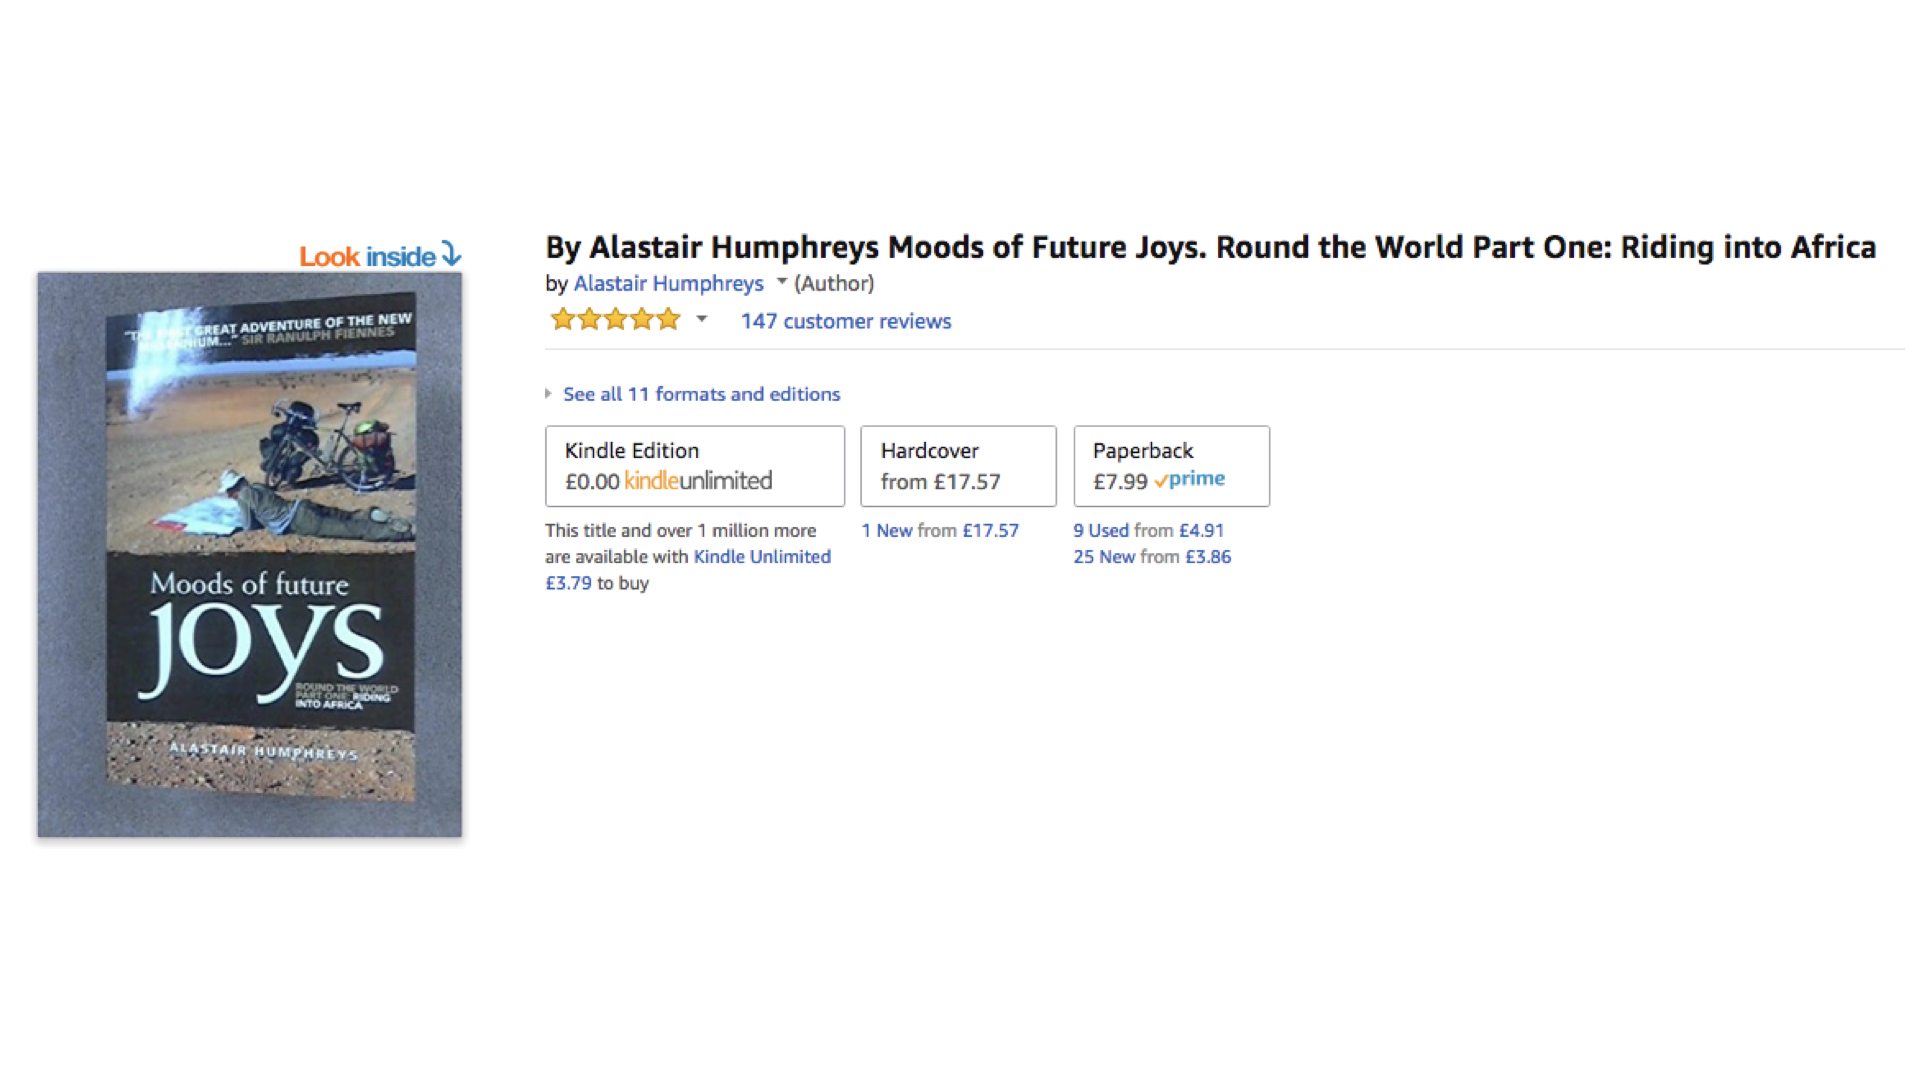View 25 New paperbacks from £3.86
1920x1080 pixels.
click(x=1152, y=557)
